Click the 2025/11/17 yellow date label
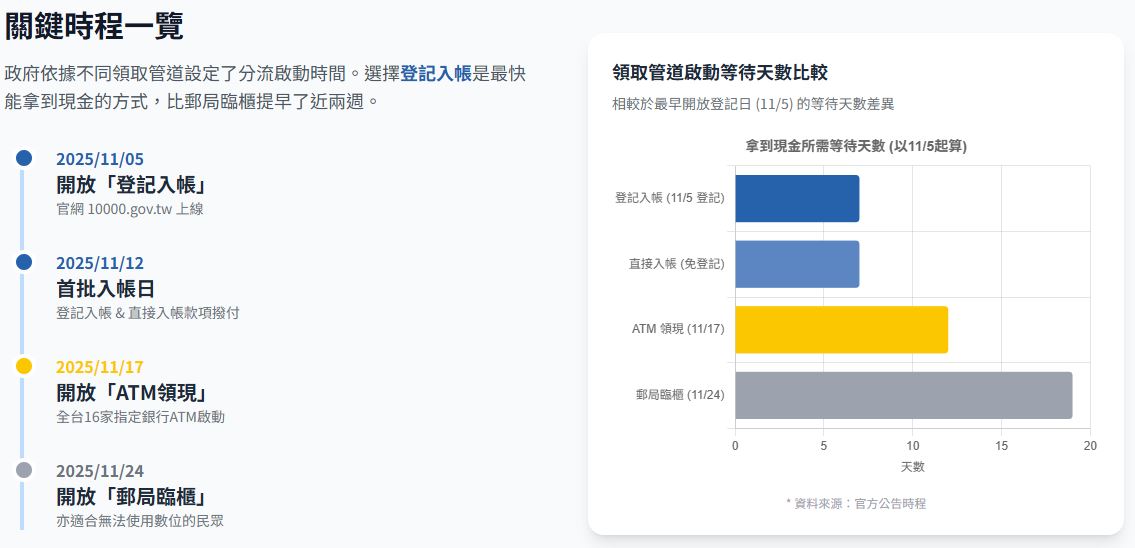The height and width of the screenshot is (548, 1135). [x=100, y=367]
